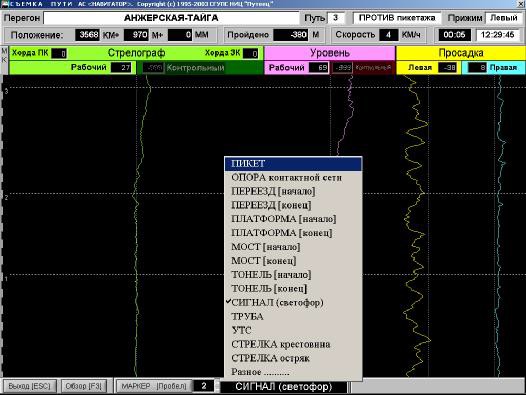Pick ПЛАТФОРМА [начало] from the list
Image resolution: width=526 pixels, height=395 pixels.
pyautogui.click(x=293, y=219)
